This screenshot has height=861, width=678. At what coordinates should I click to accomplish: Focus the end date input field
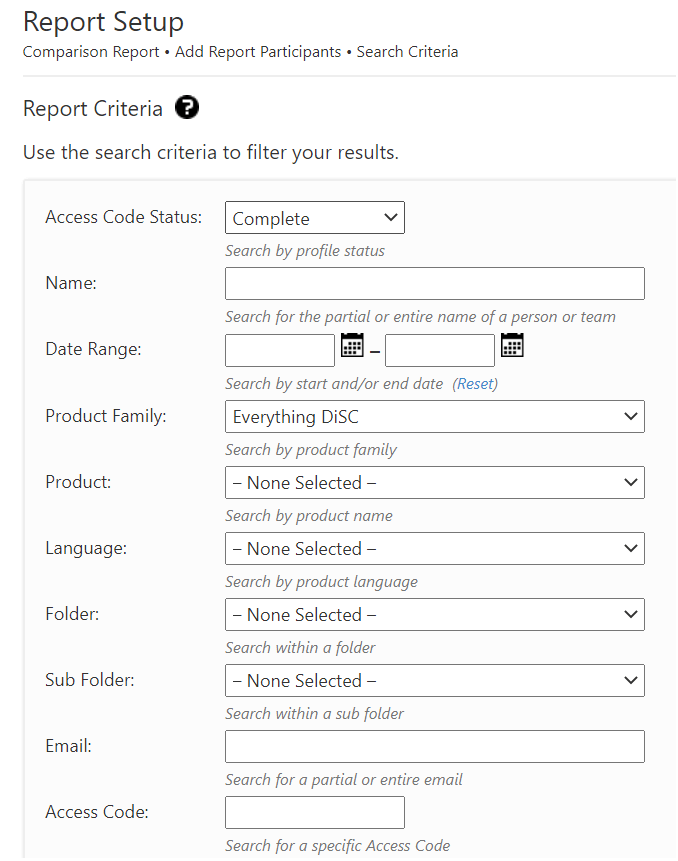(x=439, y=350)
